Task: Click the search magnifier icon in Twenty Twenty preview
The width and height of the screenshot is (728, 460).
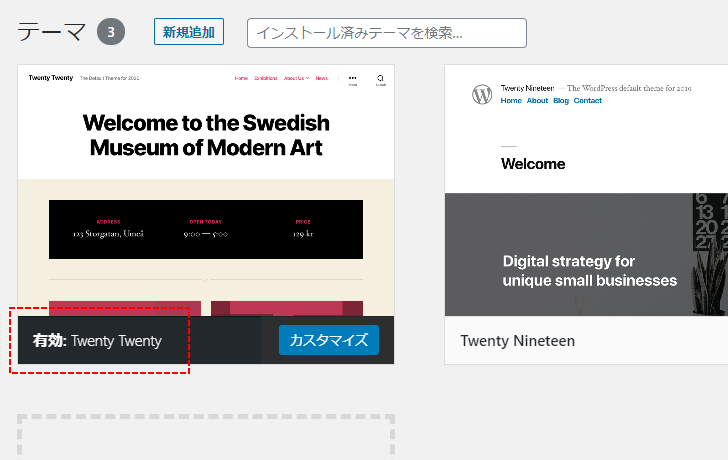Action: [x=381, y=79]
